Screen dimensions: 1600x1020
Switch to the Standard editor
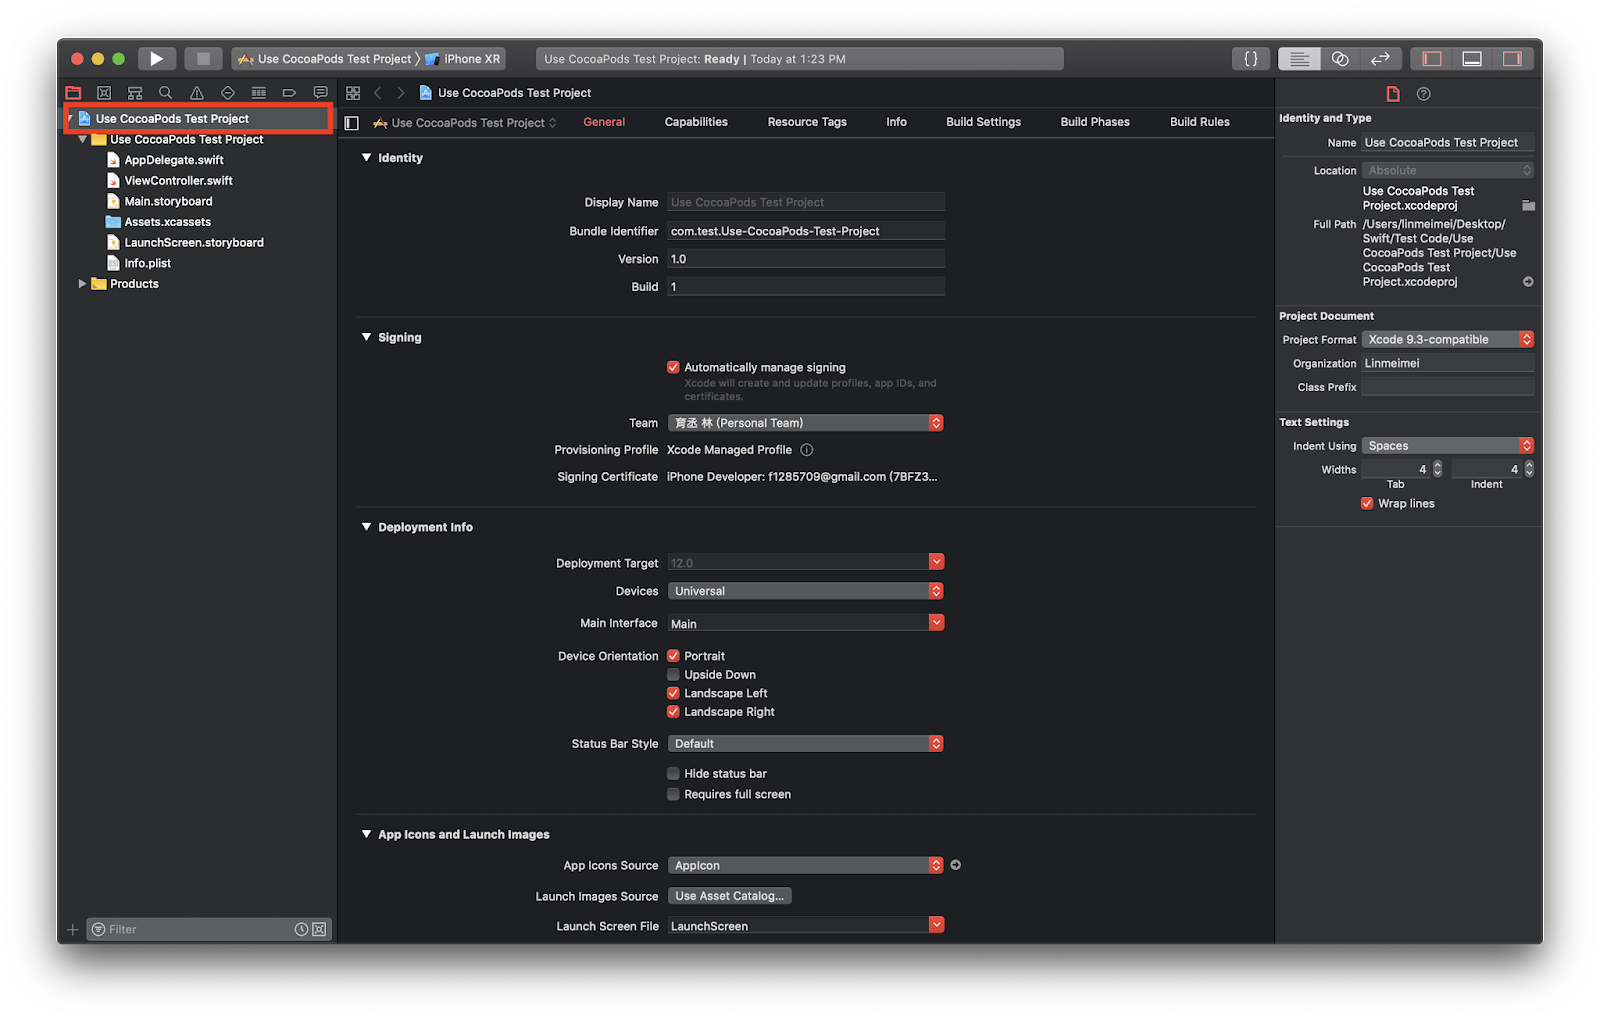click(x=1299, y=59)
